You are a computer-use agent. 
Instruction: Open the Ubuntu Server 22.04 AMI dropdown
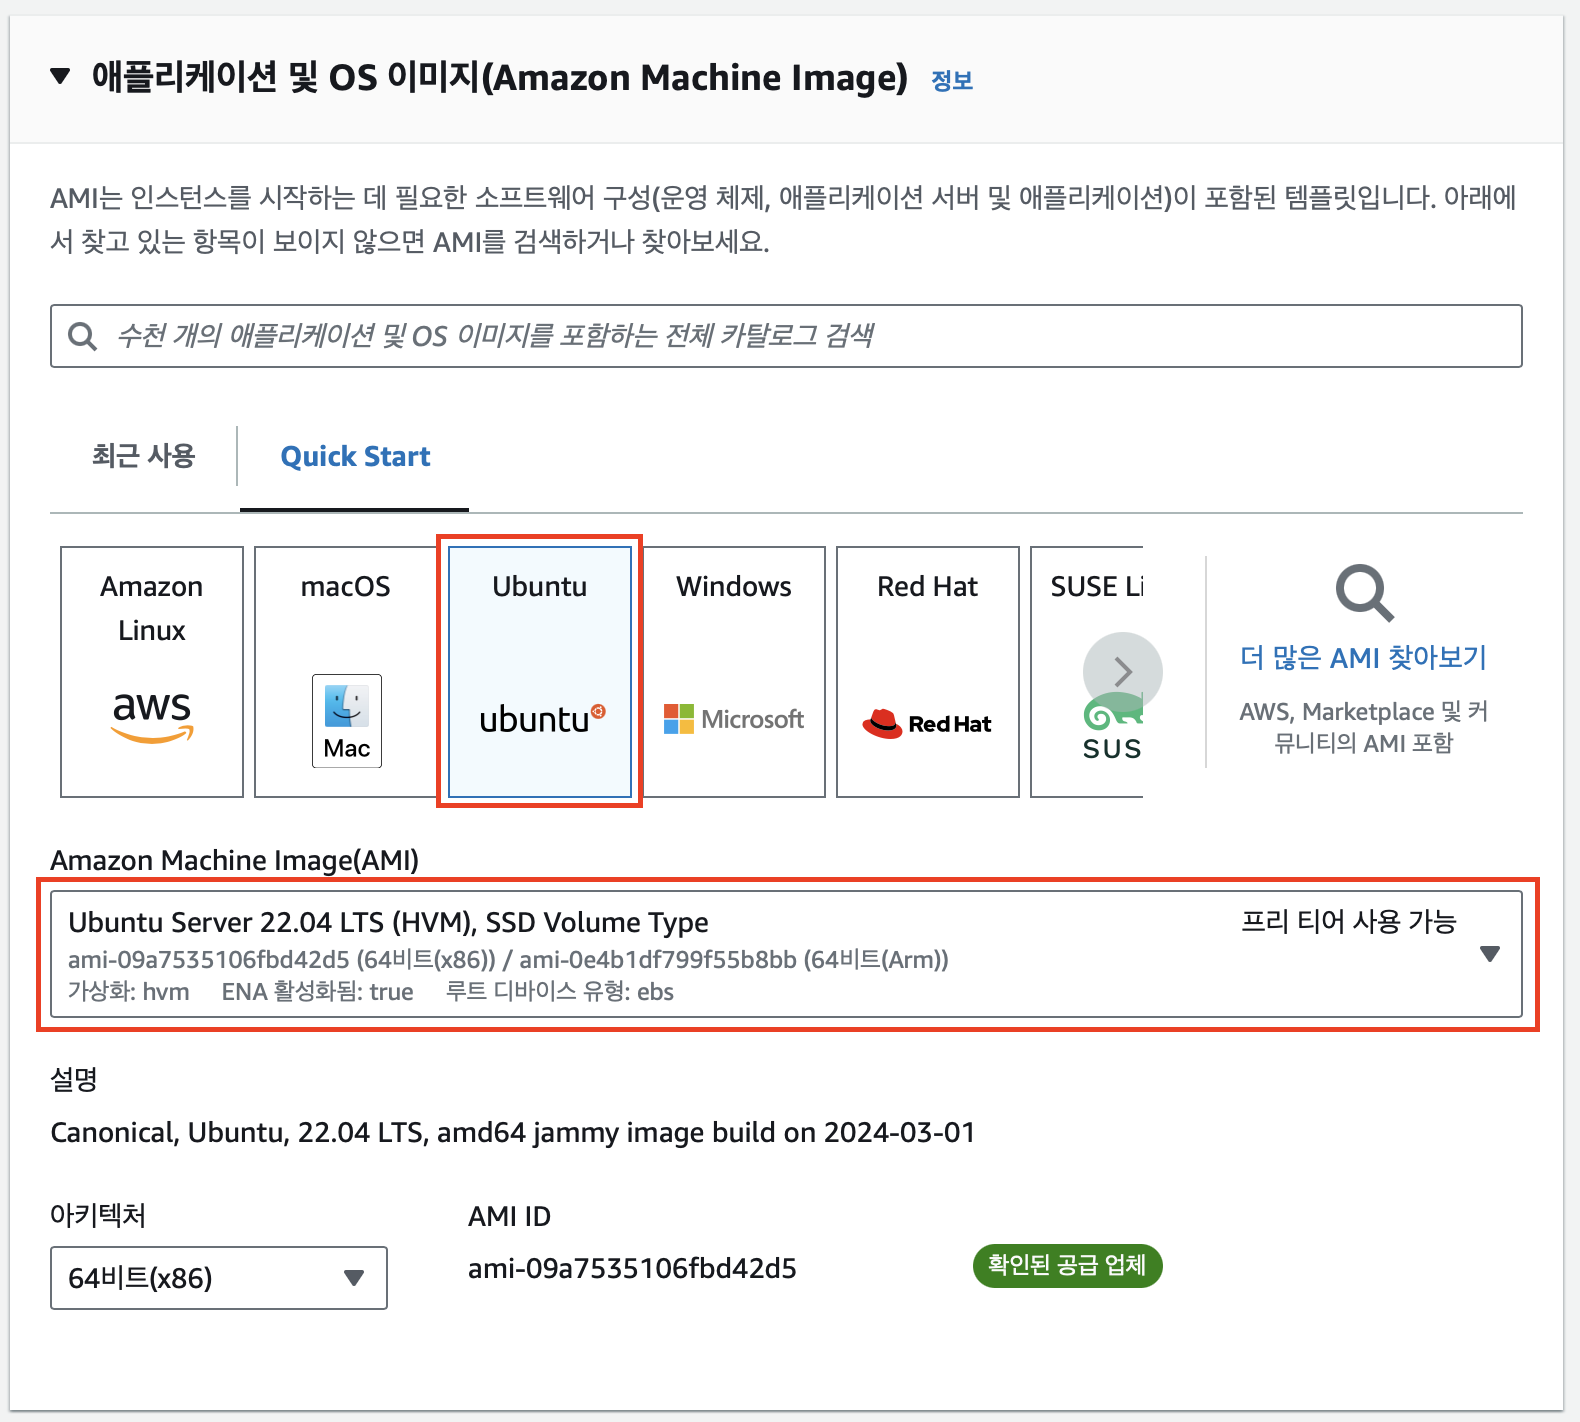pos(786,954)
